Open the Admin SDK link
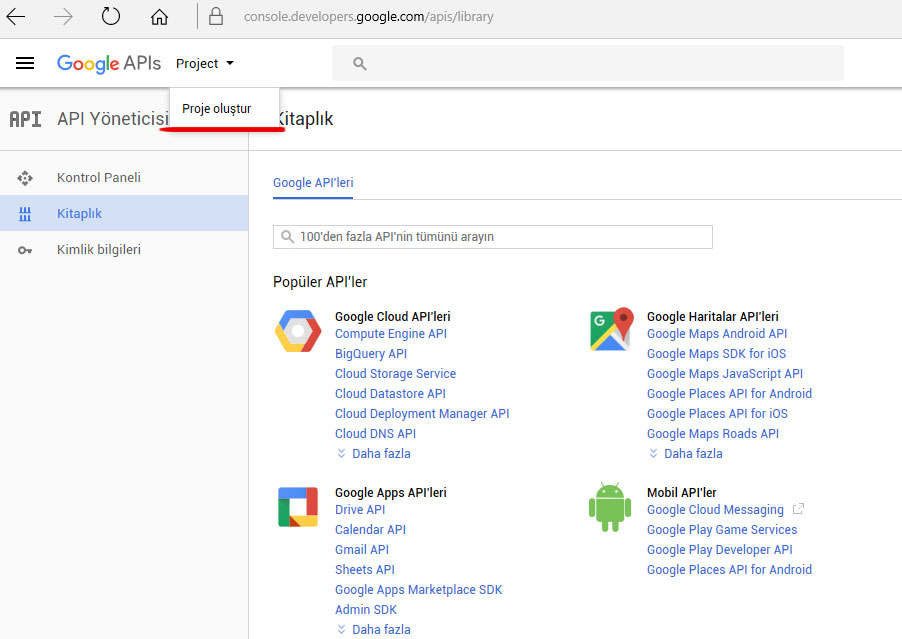Image resolution: width=902 pixels, height=639 pixels. pos(366,610)
